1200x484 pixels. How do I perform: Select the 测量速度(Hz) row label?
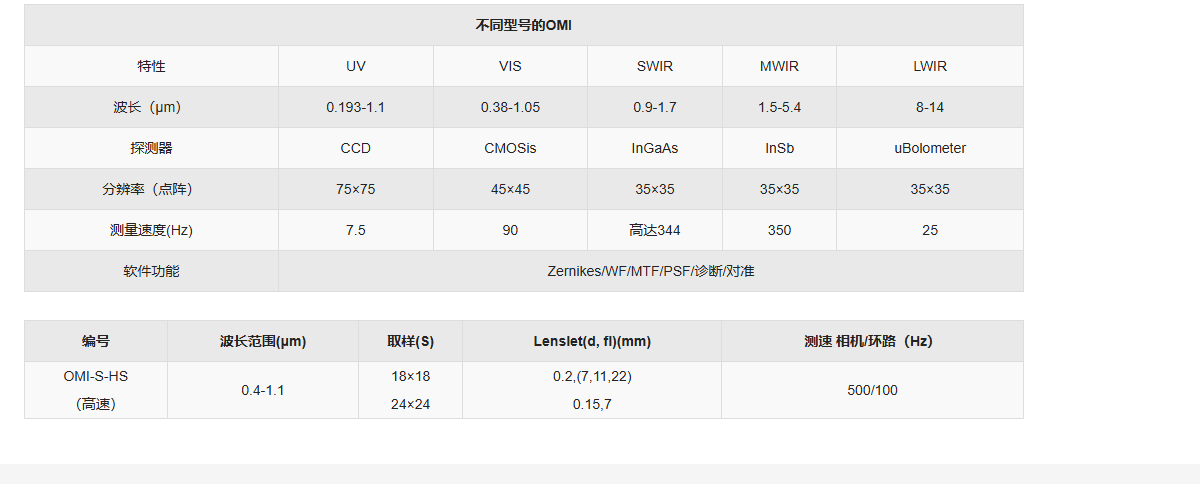[x=151, y=230]
